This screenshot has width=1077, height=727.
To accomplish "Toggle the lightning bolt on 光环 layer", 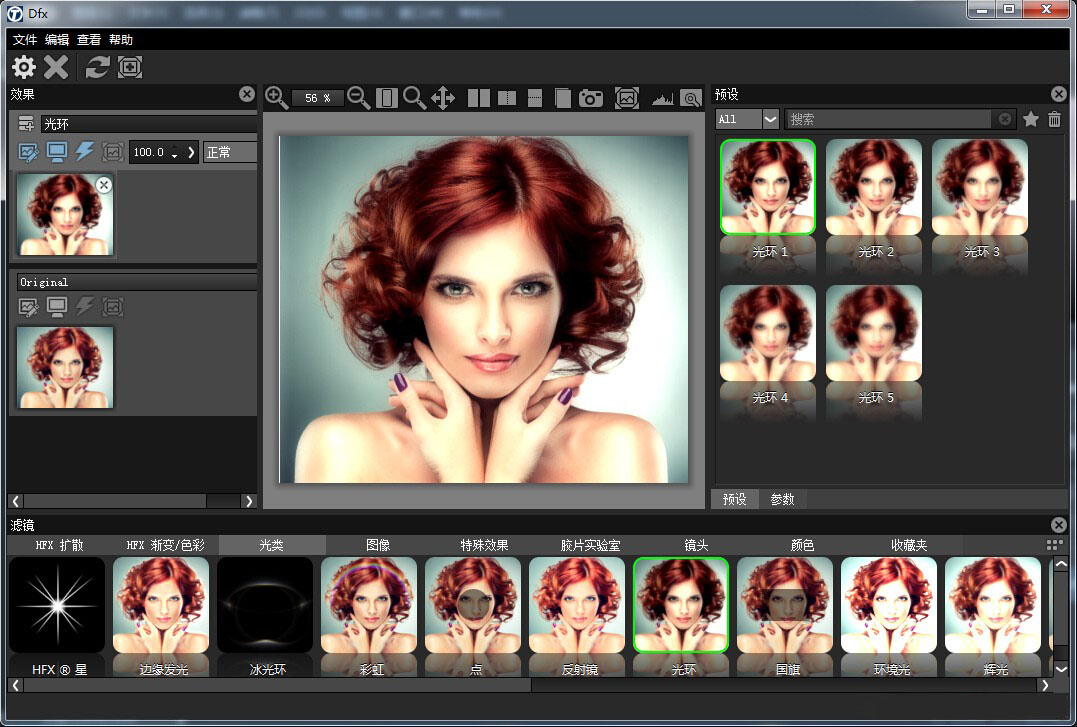I will pyautogui.click(x=85, y=152).
